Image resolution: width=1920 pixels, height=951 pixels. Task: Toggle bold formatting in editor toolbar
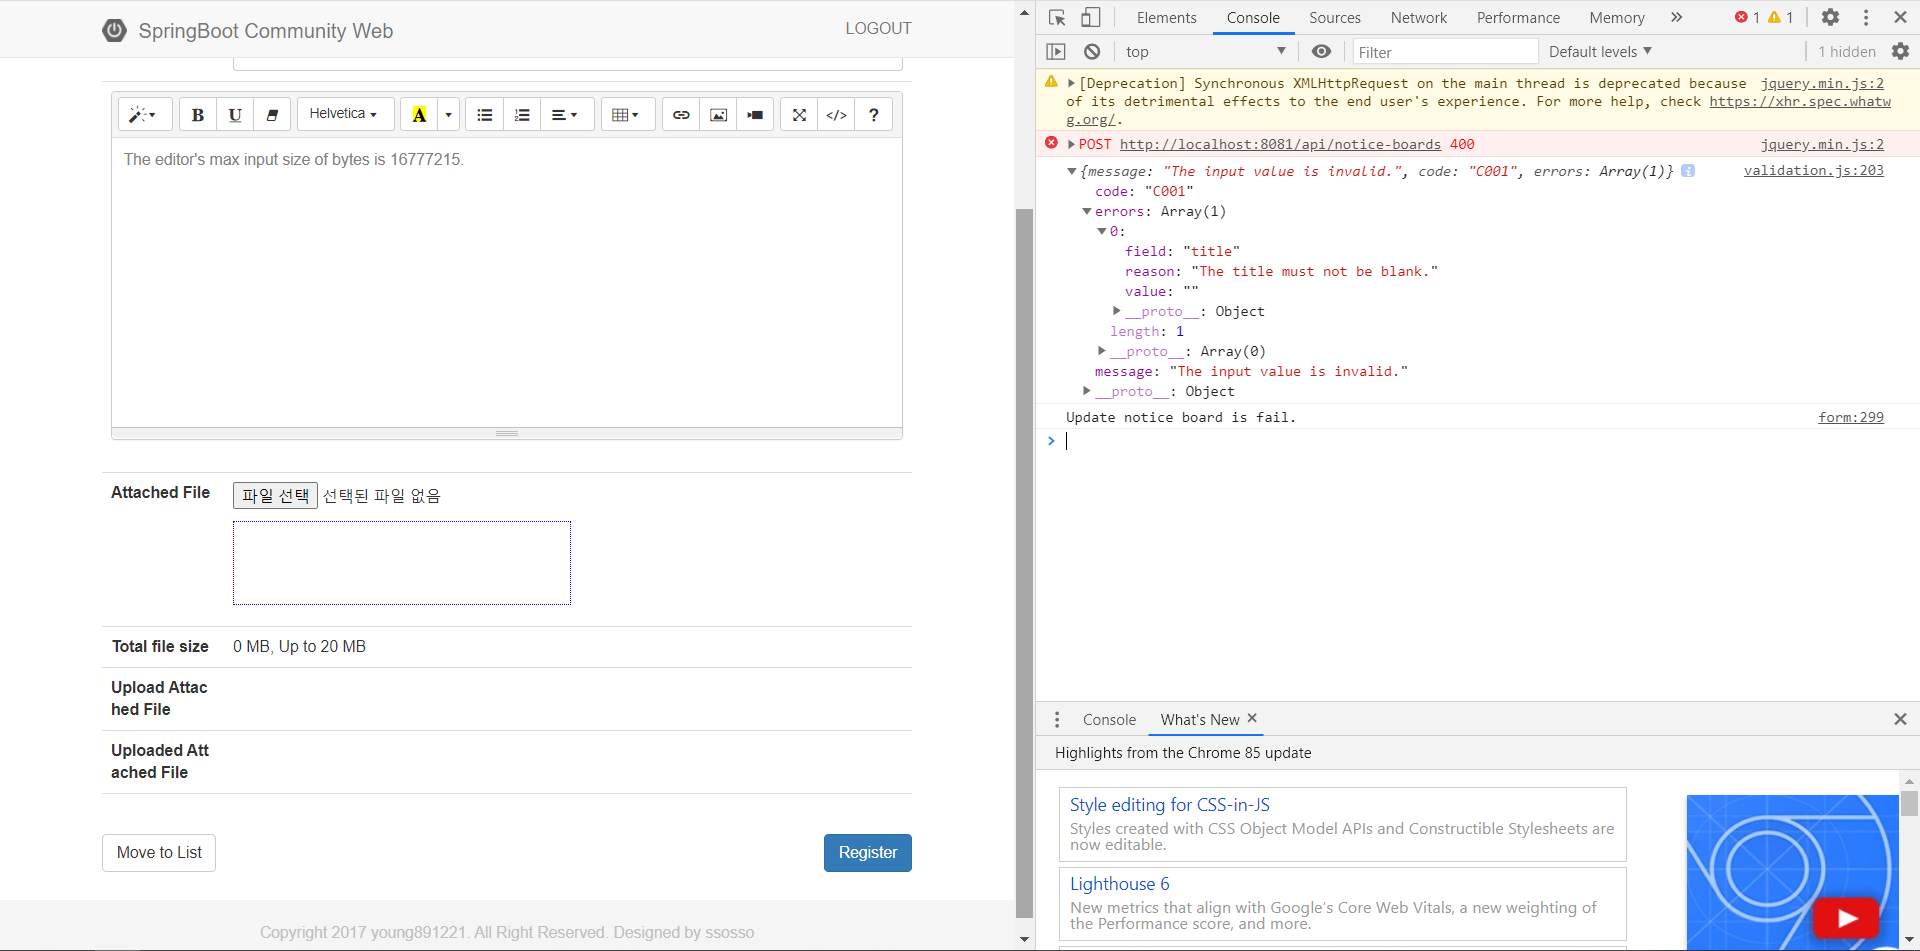coord(198,115)
